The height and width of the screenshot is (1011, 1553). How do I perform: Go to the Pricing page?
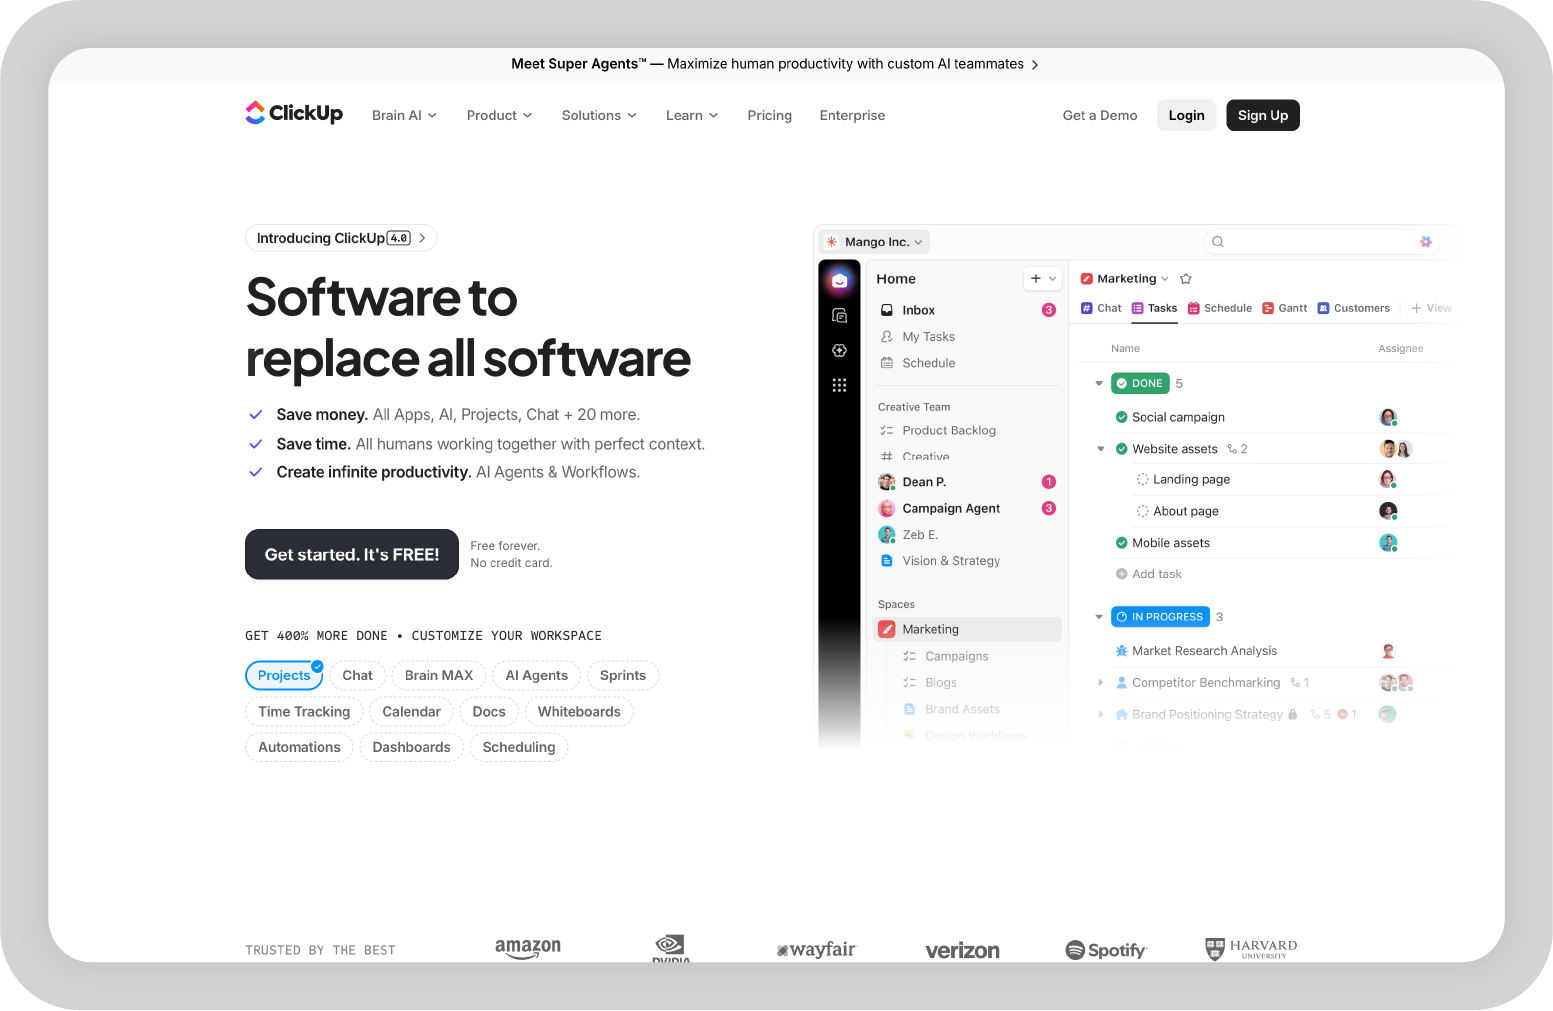click(x=769, y=115)
